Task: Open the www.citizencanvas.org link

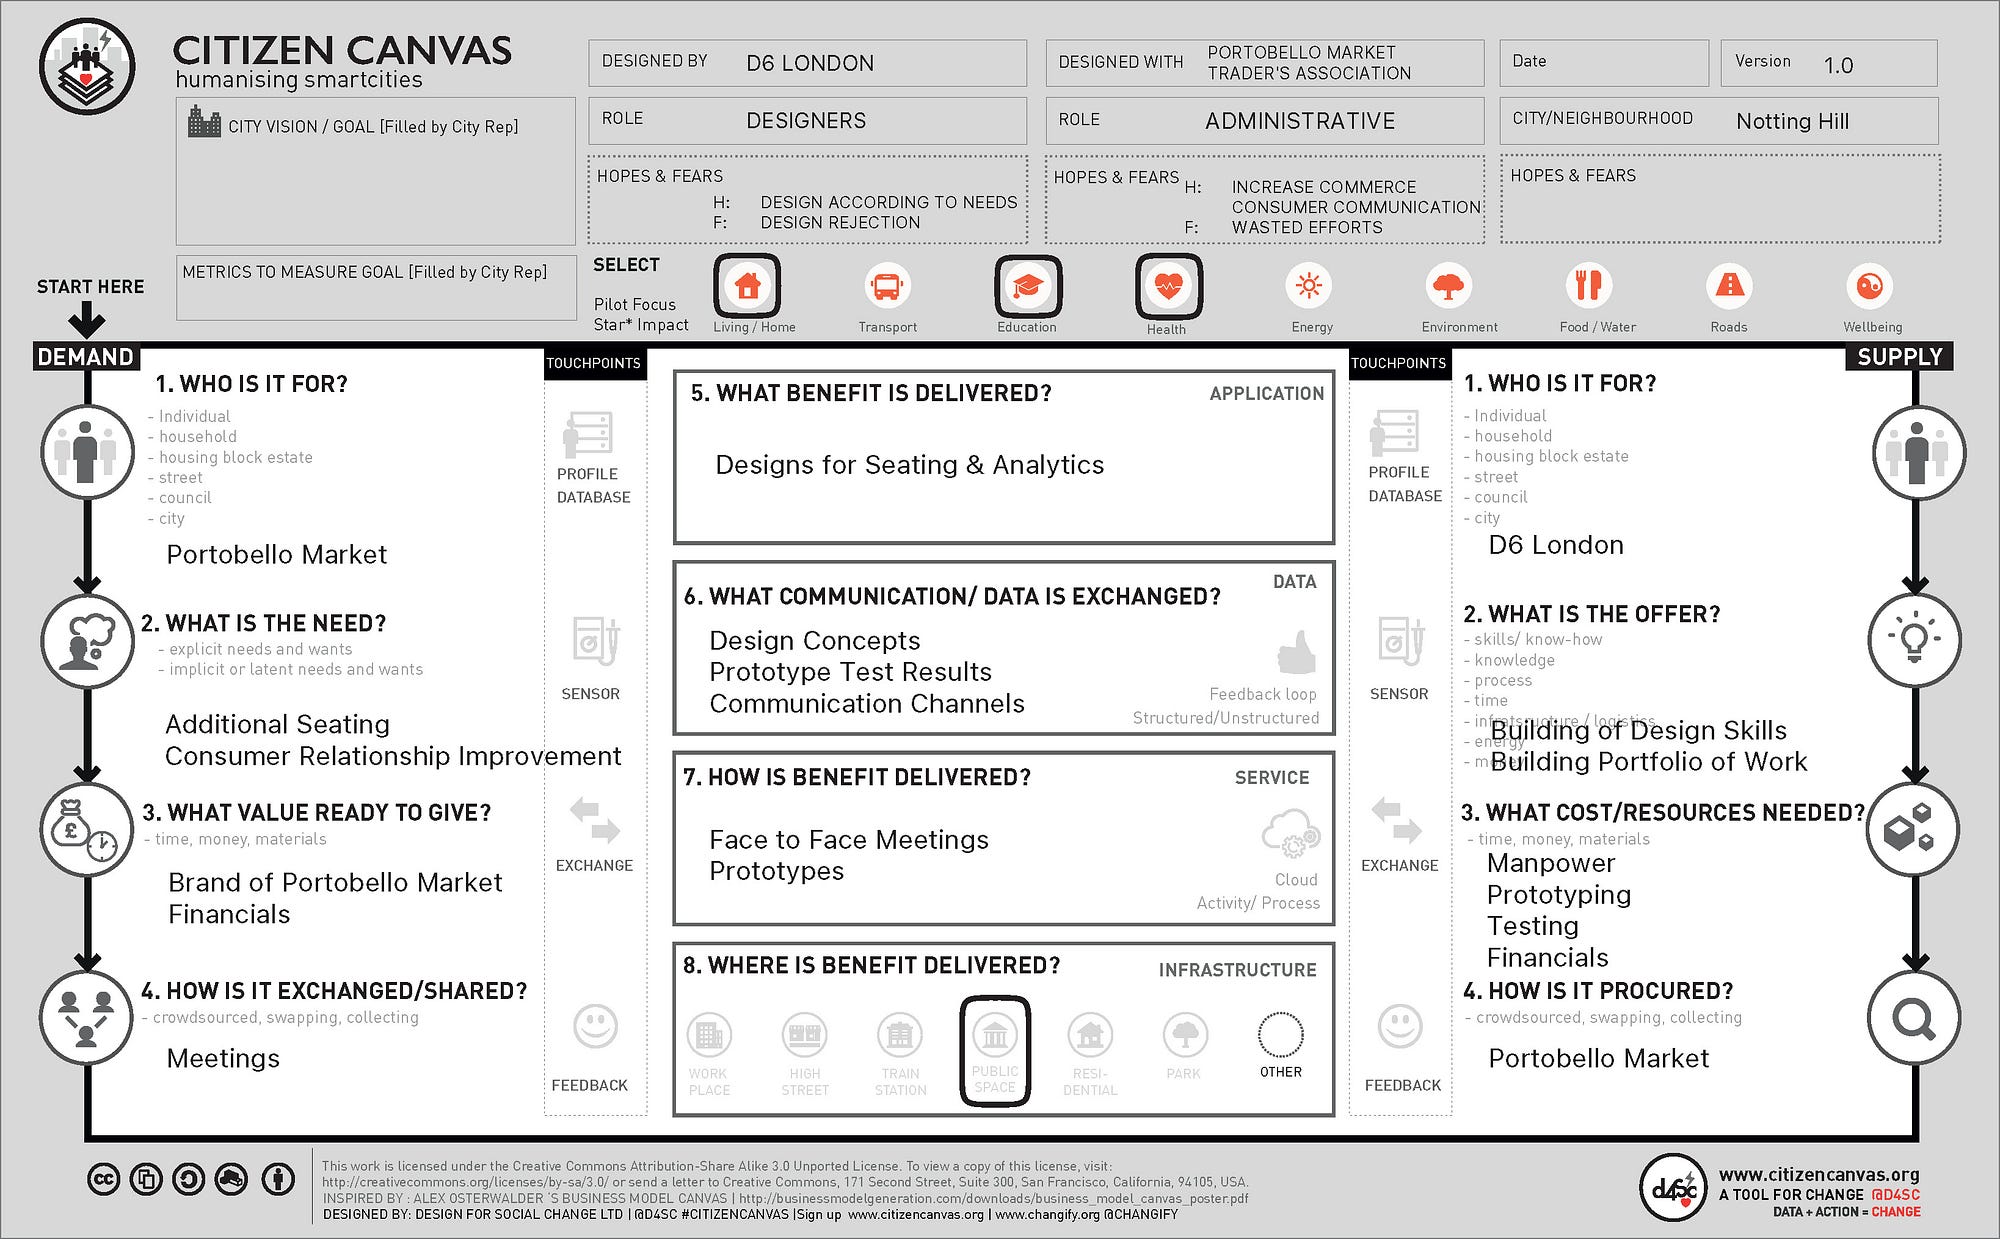Action: pos(1818,1175)
